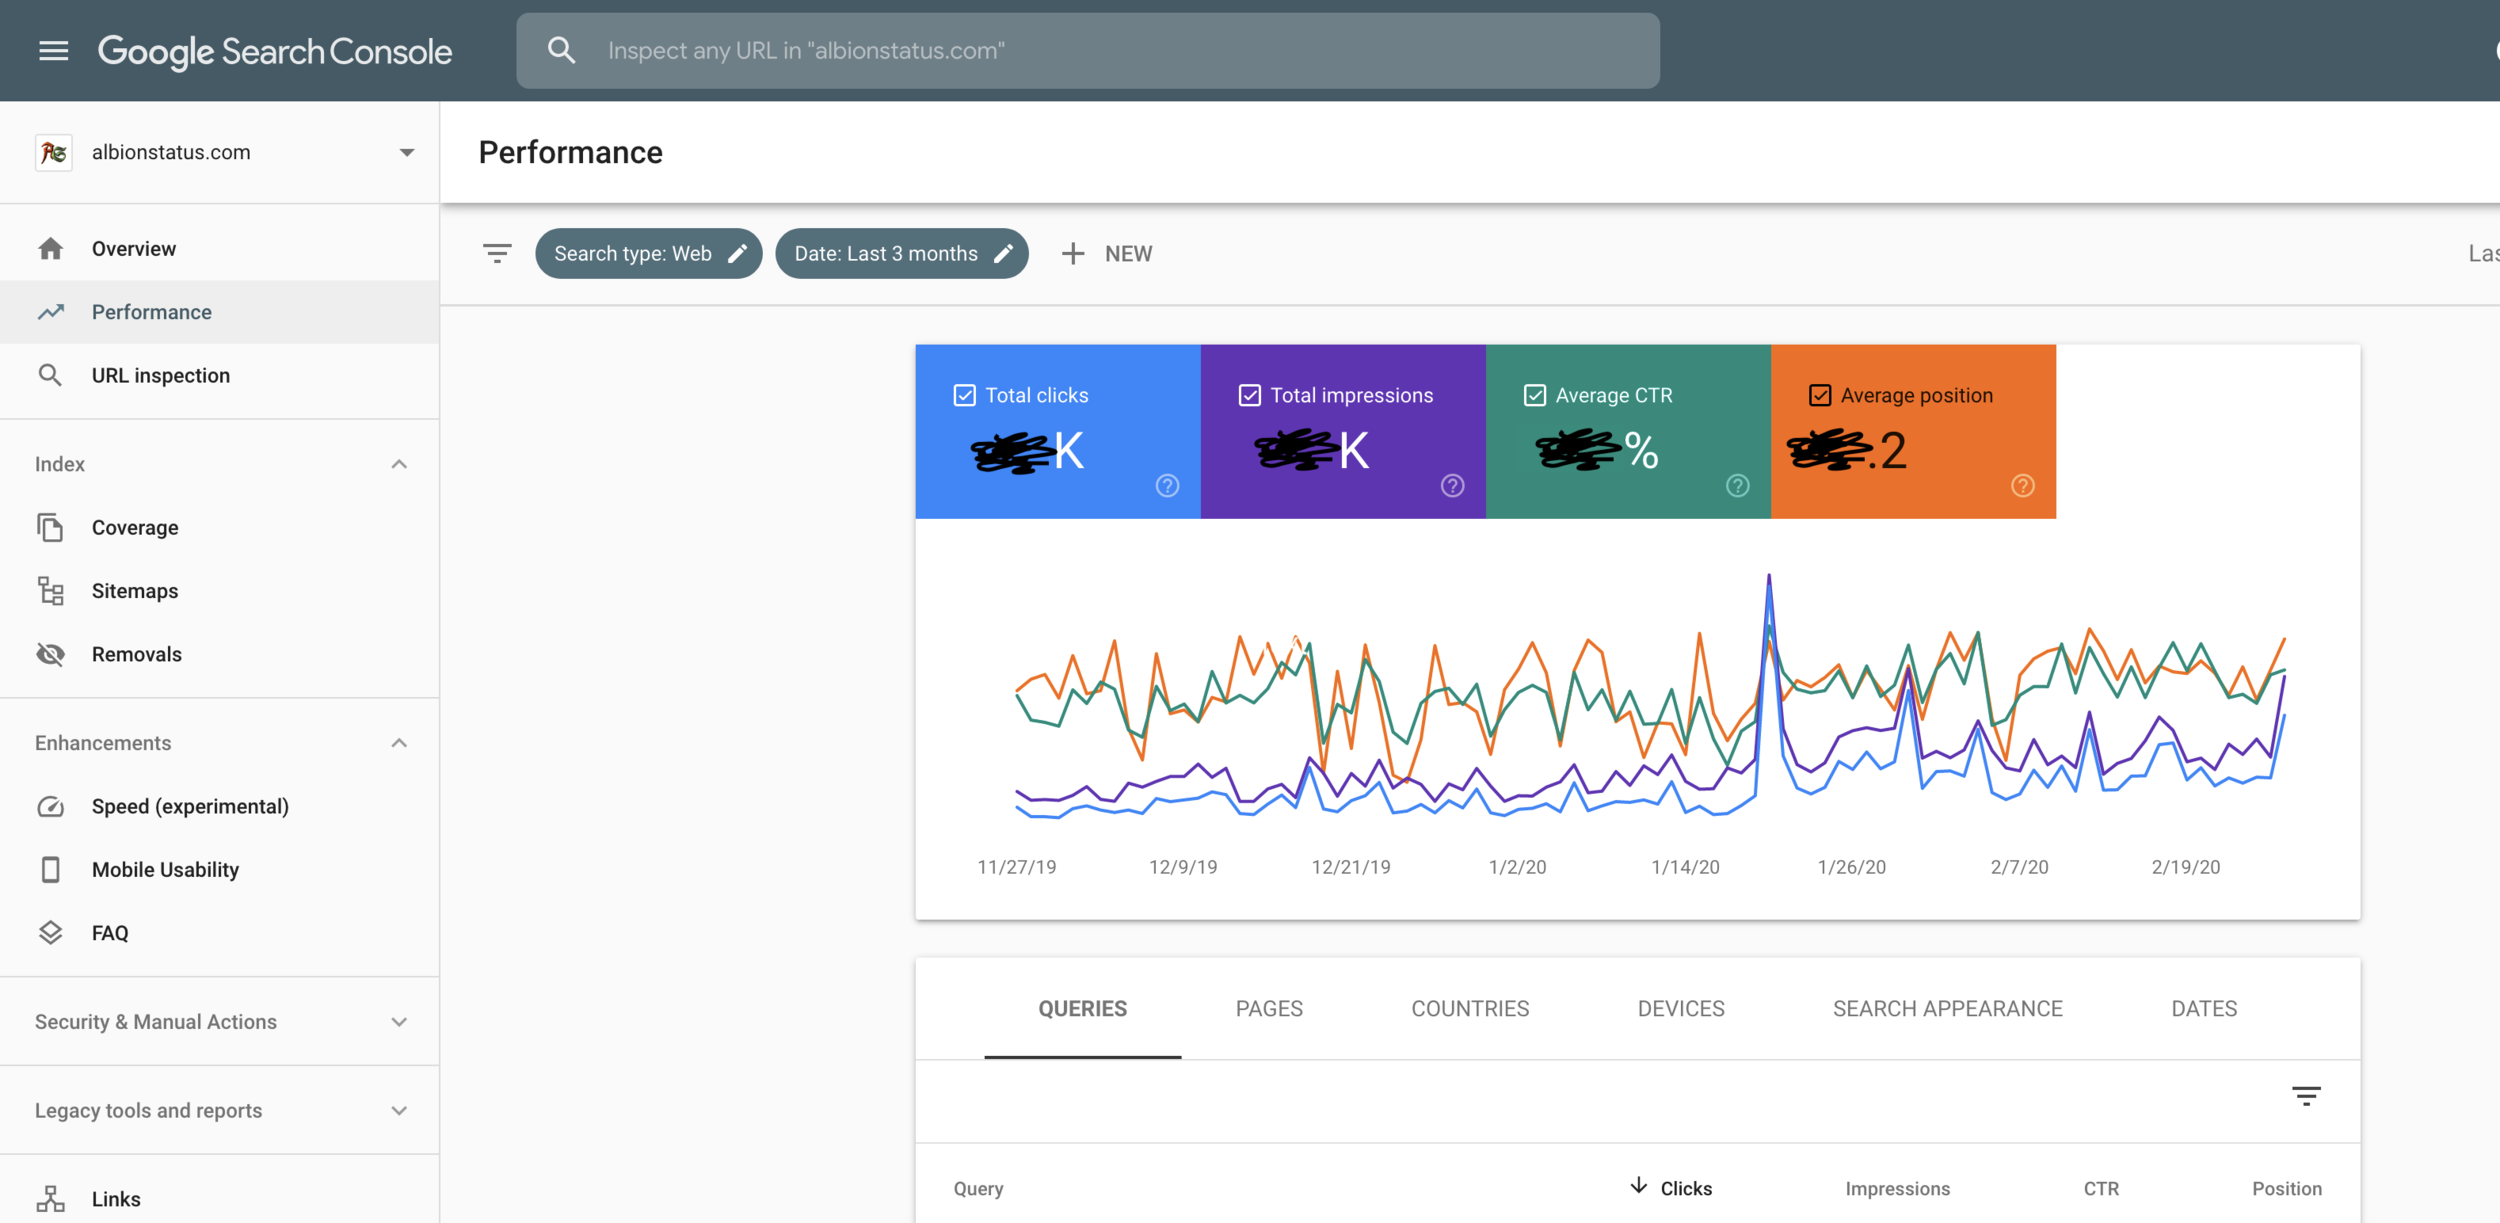The image size is (2500, 1223).
Task: Click the Performance trend-line icon
Action: pos(51,312)
